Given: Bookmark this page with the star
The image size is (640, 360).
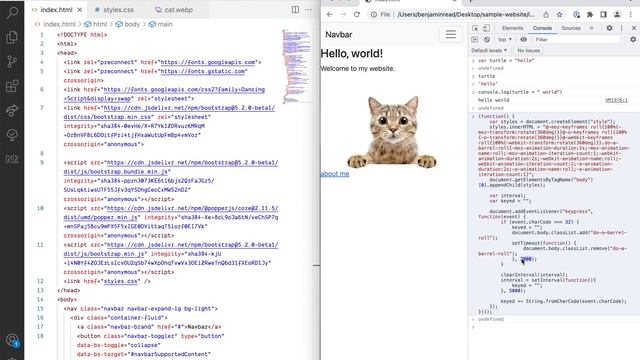Looking at the screenshot, I should tap(560, 14).
